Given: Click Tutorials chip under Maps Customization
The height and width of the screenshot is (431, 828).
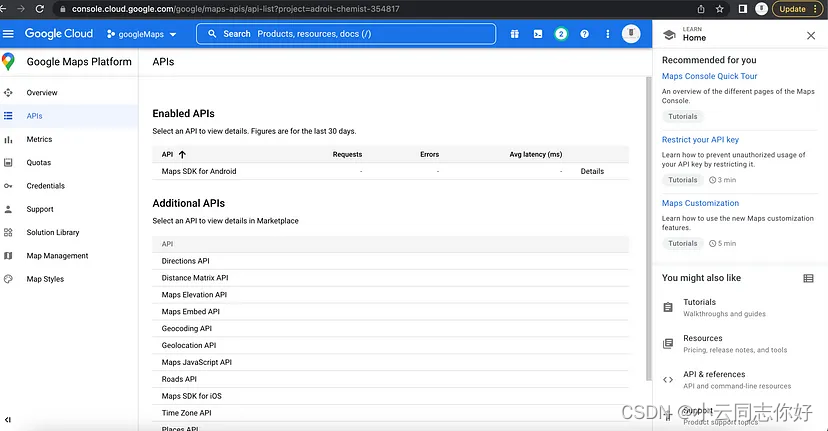Looking at the screenshot, I should point(682,243).
